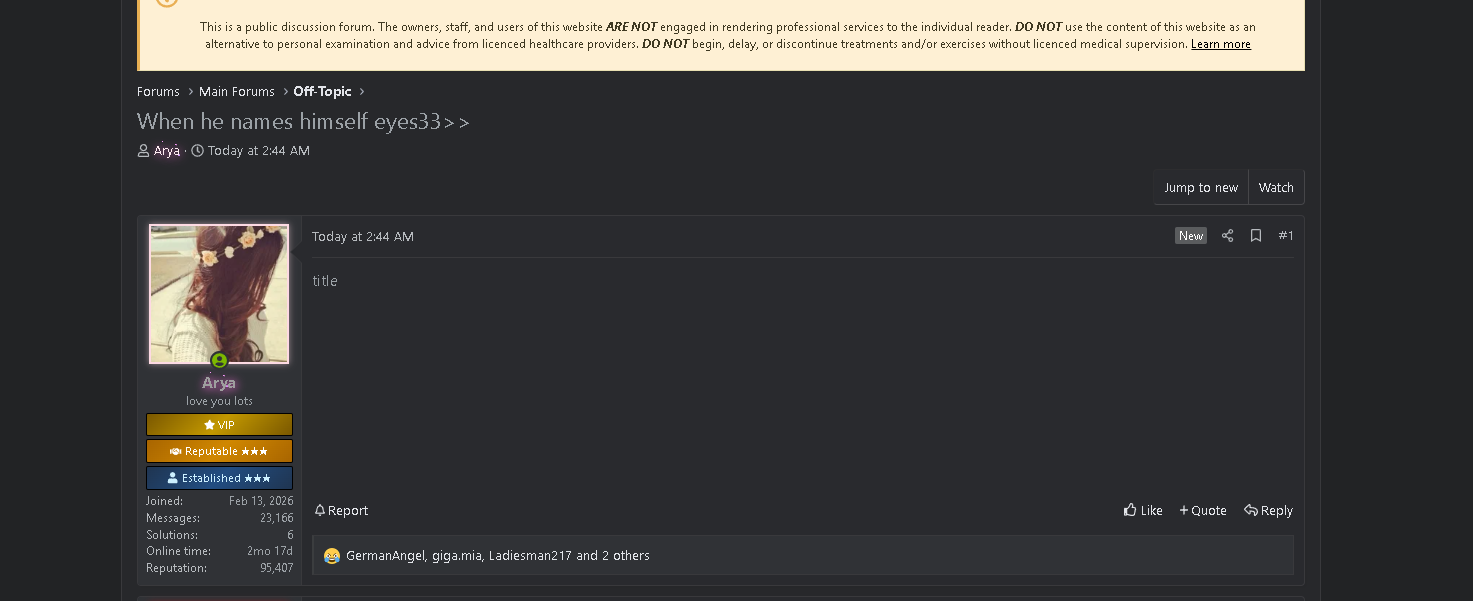Reply to the post
The width and height of the screenshot is (1473, 601).
point(1268,511)
